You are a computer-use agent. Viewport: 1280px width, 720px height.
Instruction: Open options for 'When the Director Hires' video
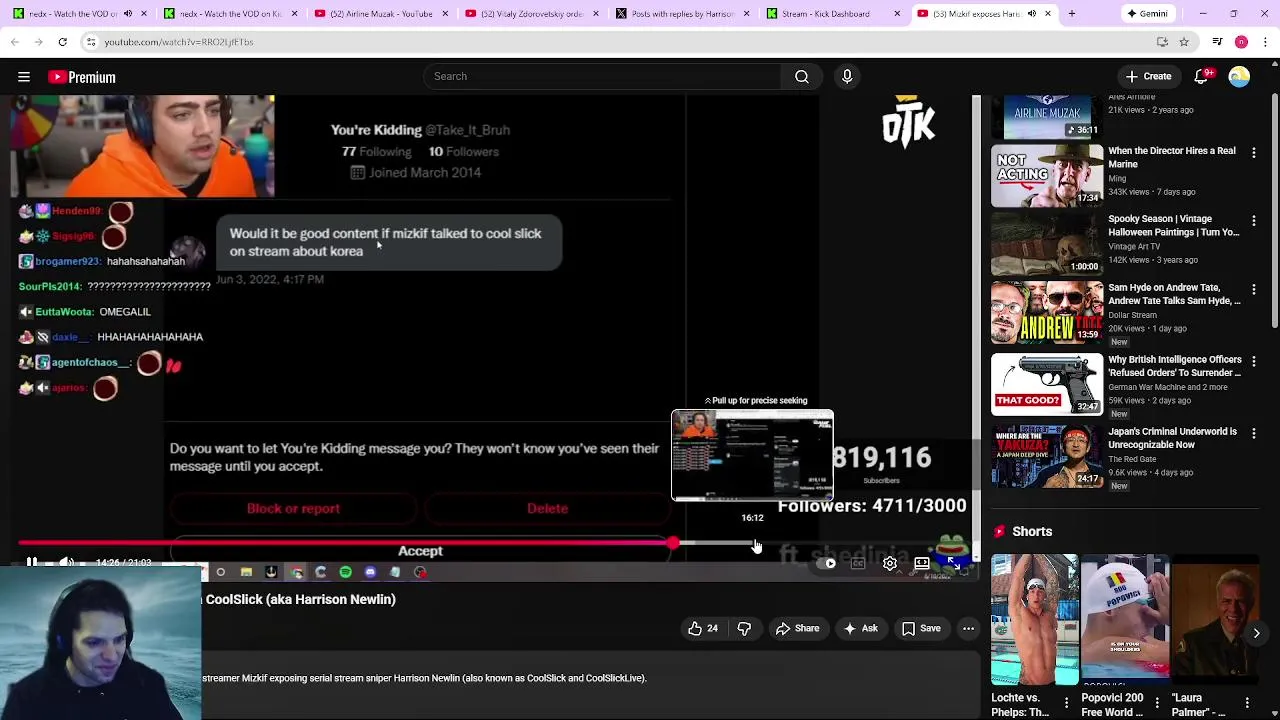click(1254, 153)
